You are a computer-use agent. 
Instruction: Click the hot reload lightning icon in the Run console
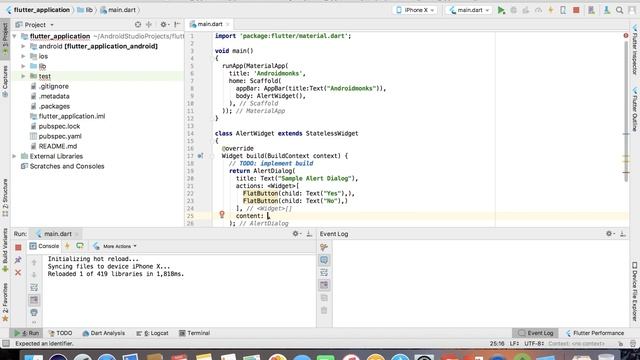[x=68, y=246]
